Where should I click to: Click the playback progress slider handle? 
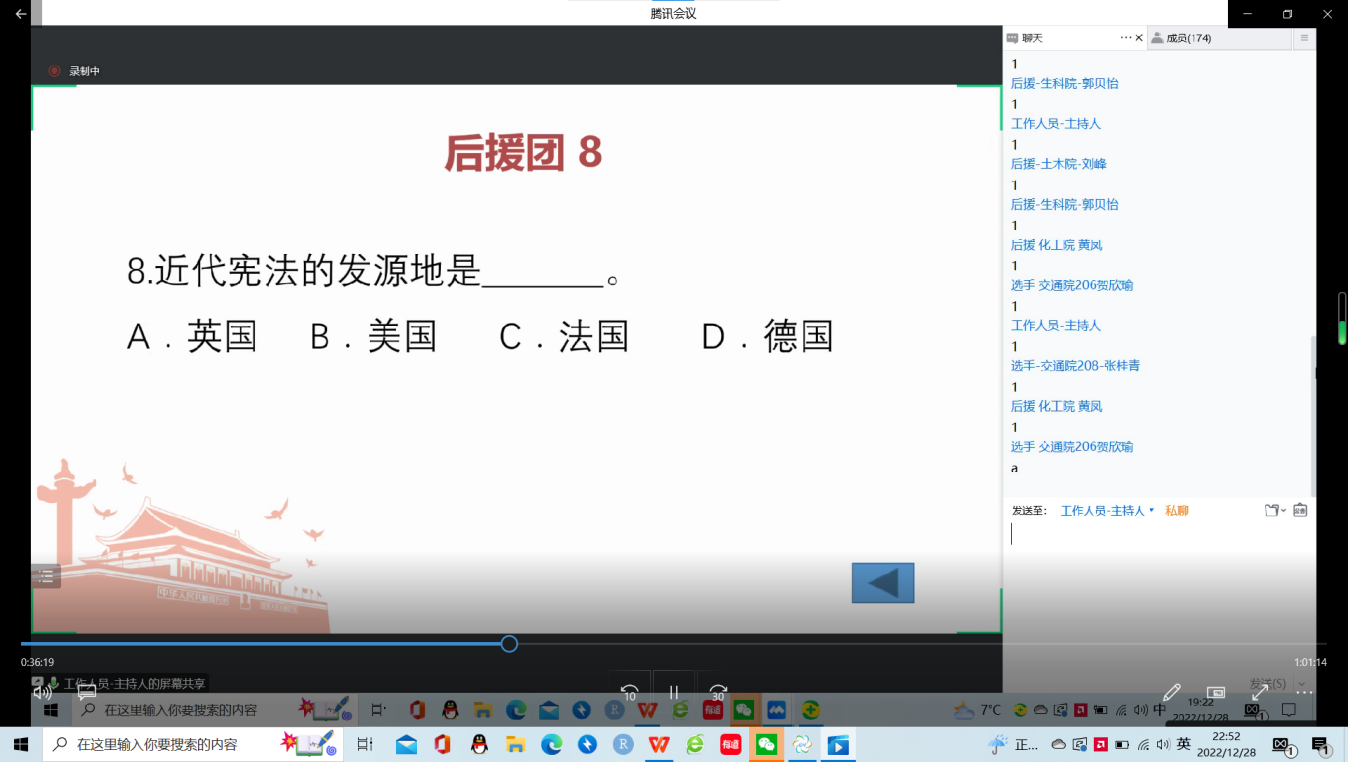coord(509,644)
